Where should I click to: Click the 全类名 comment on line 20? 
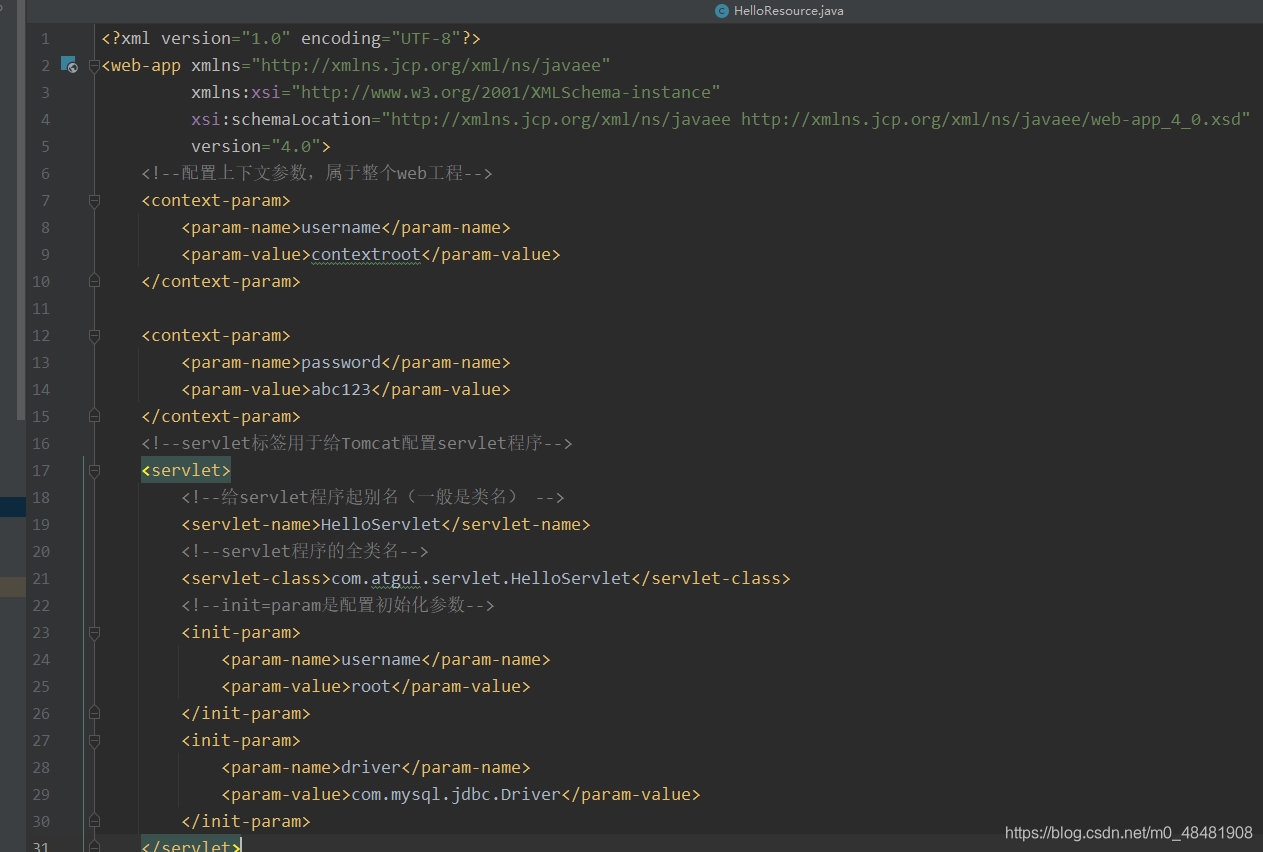click(305, 551)
